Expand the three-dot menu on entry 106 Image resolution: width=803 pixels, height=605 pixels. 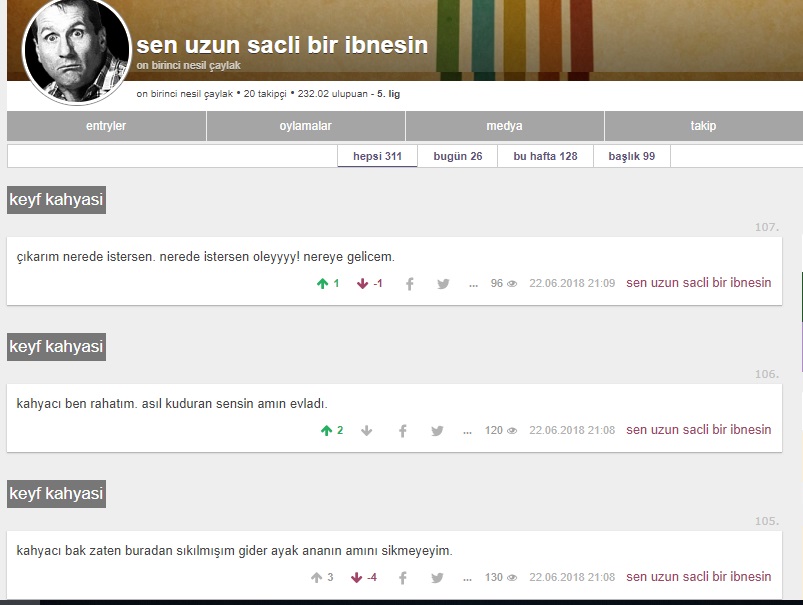point(467,431)
